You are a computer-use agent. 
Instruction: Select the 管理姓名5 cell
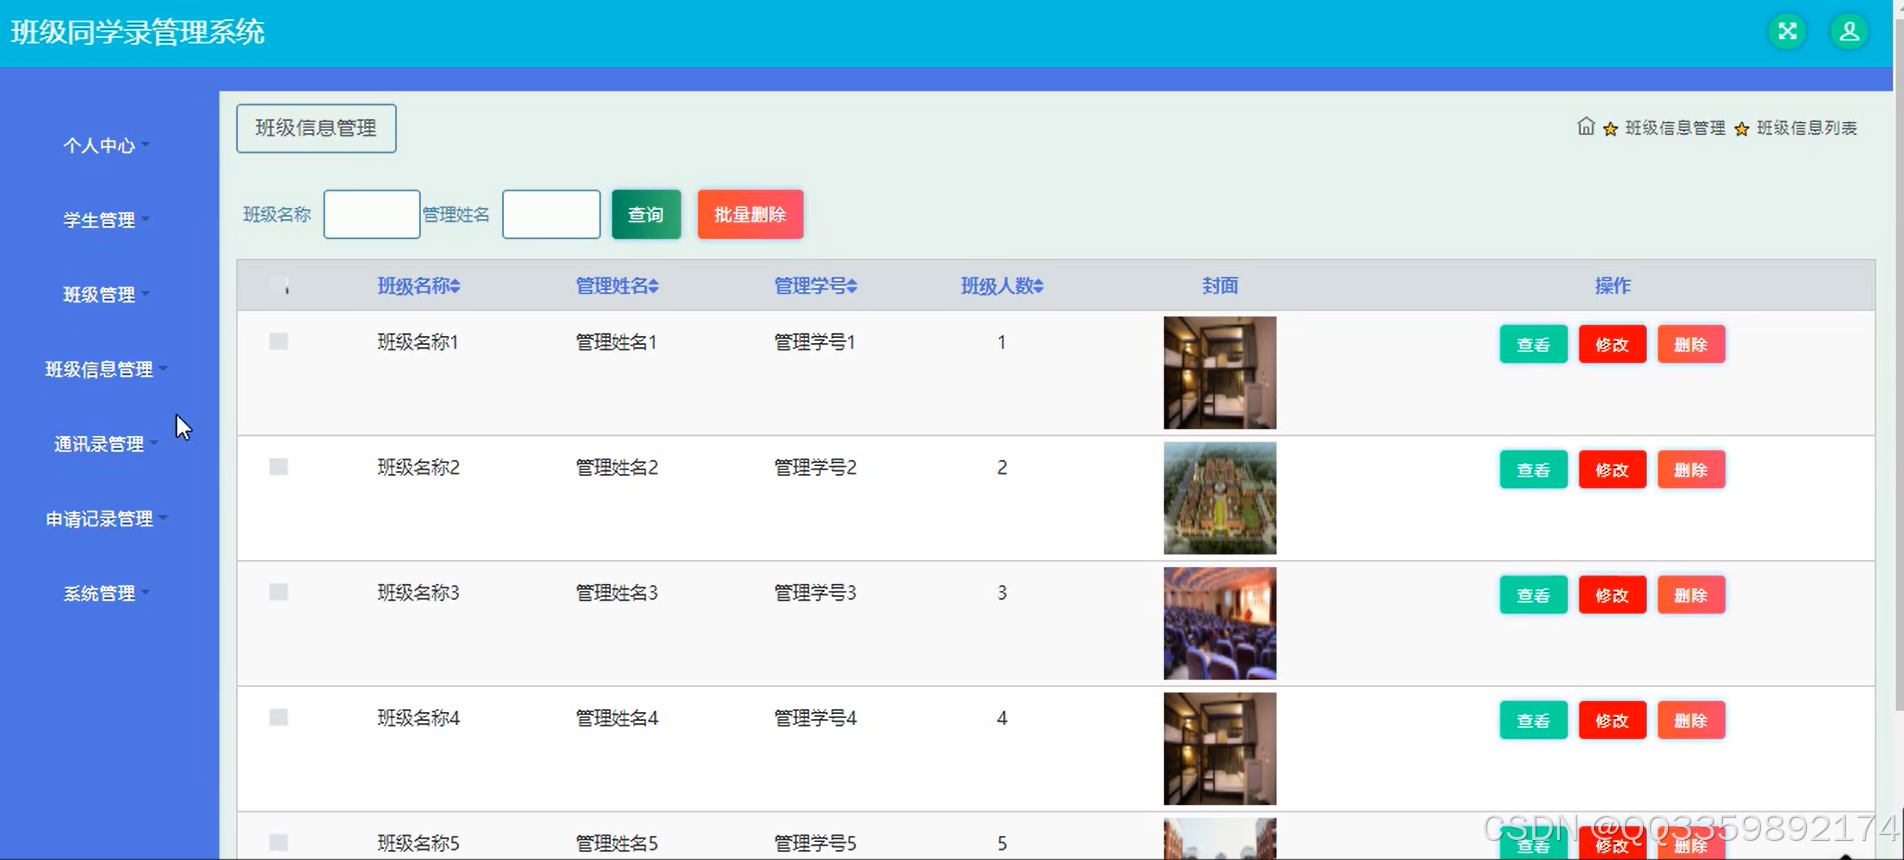[616, 843]
